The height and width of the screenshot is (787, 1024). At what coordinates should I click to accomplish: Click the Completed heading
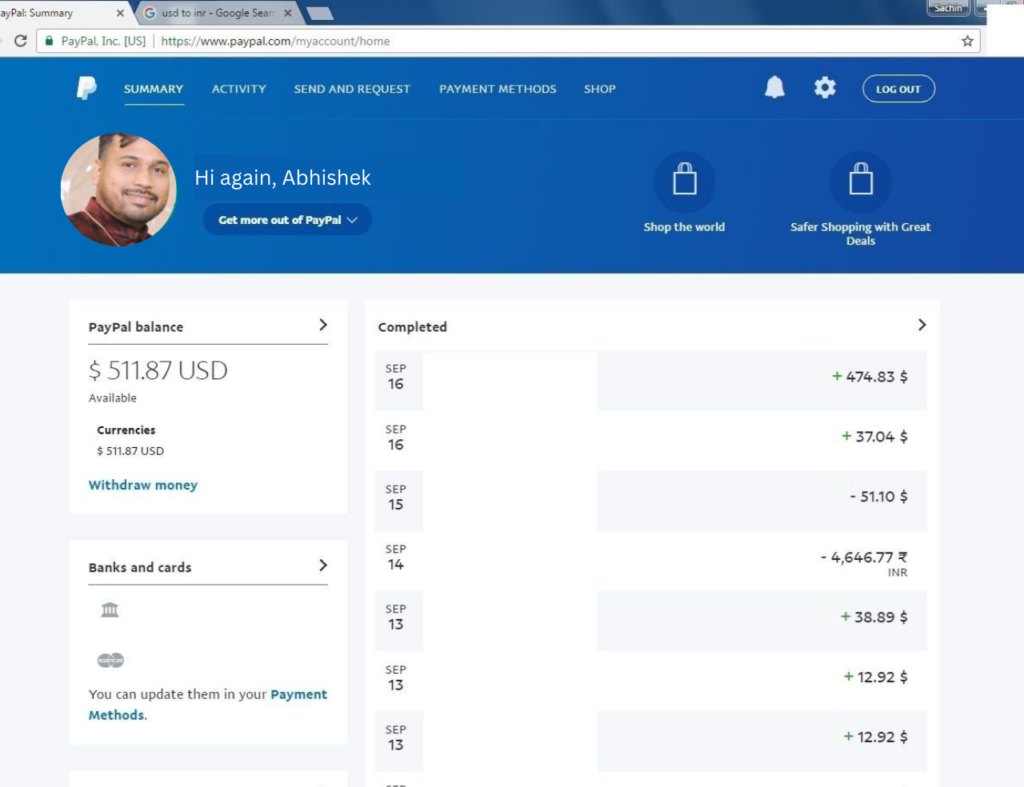point(413,327)
